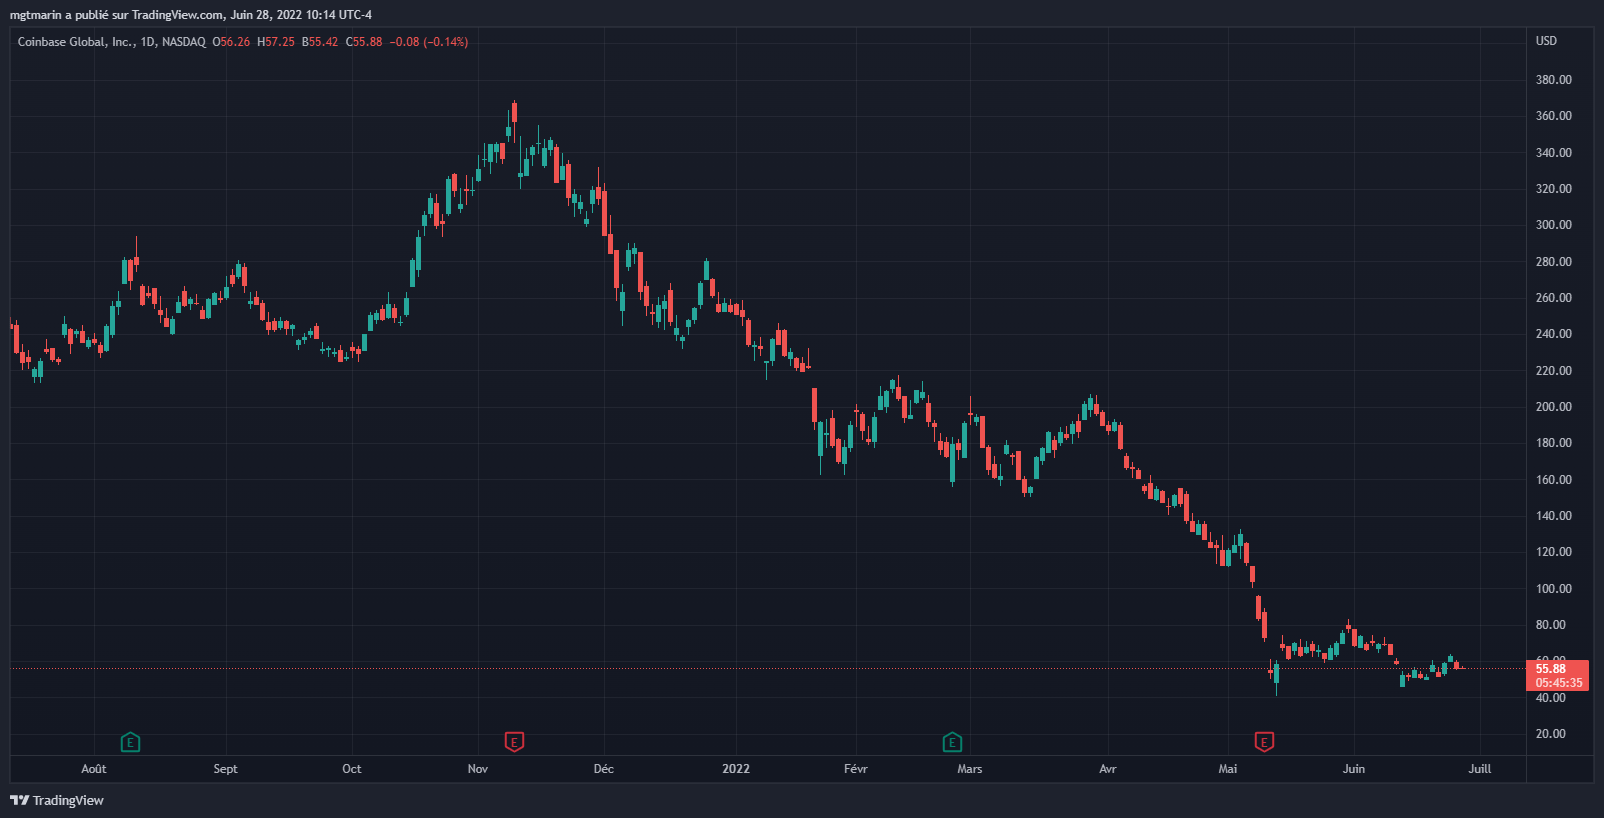The width and height of the screenshot is (1604, 818).
Task: Select the 200.00 level on price axis
Action: (x=1553, y=407)
